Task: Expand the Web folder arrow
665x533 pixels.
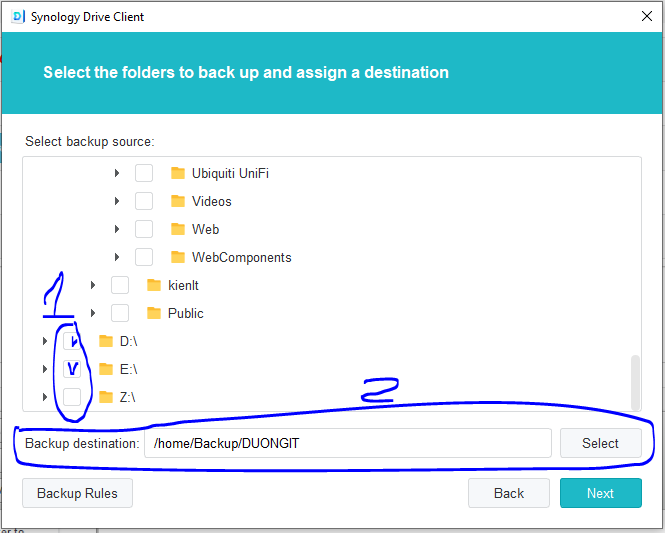Action: (117, 229)
